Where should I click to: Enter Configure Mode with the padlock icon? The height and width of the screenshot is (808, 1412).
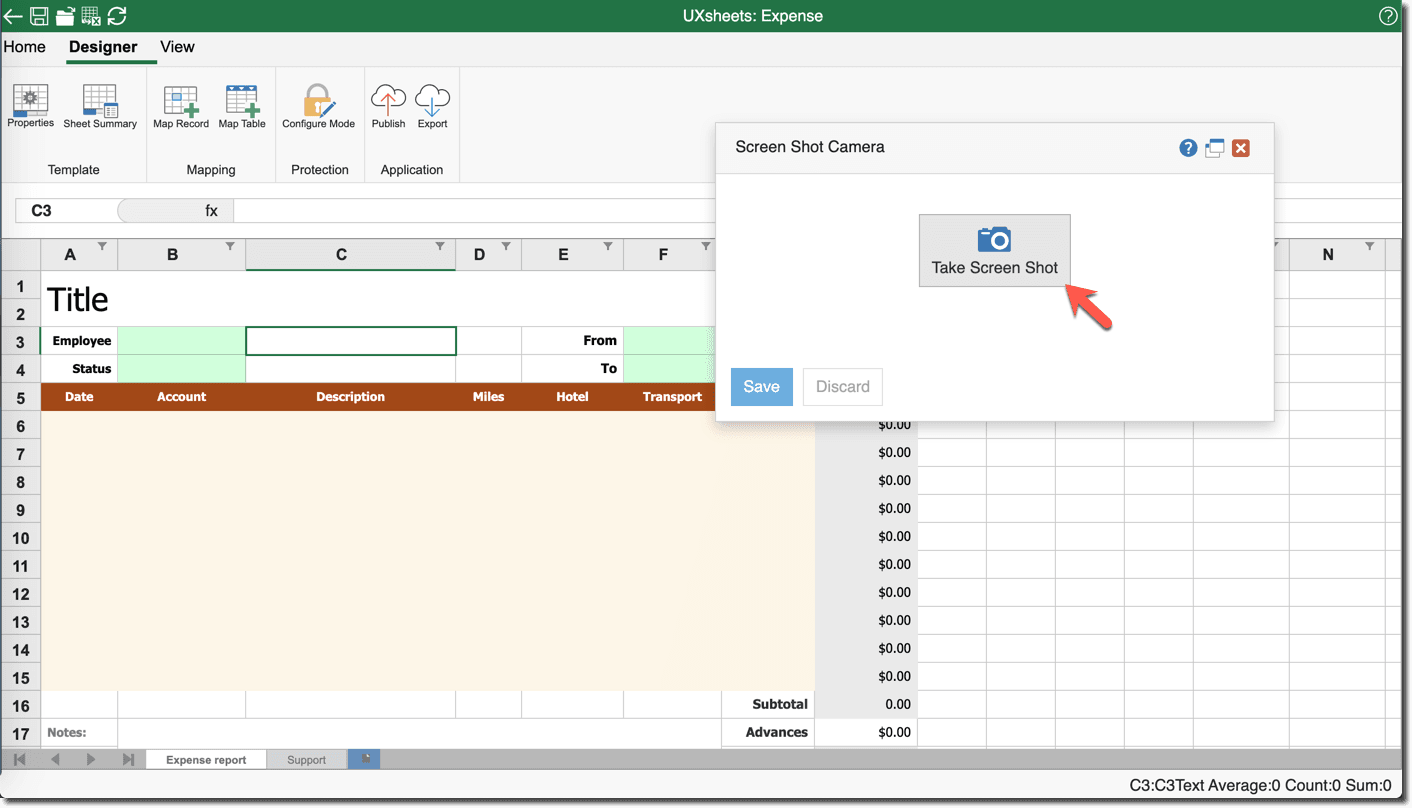tap(318, 107)
